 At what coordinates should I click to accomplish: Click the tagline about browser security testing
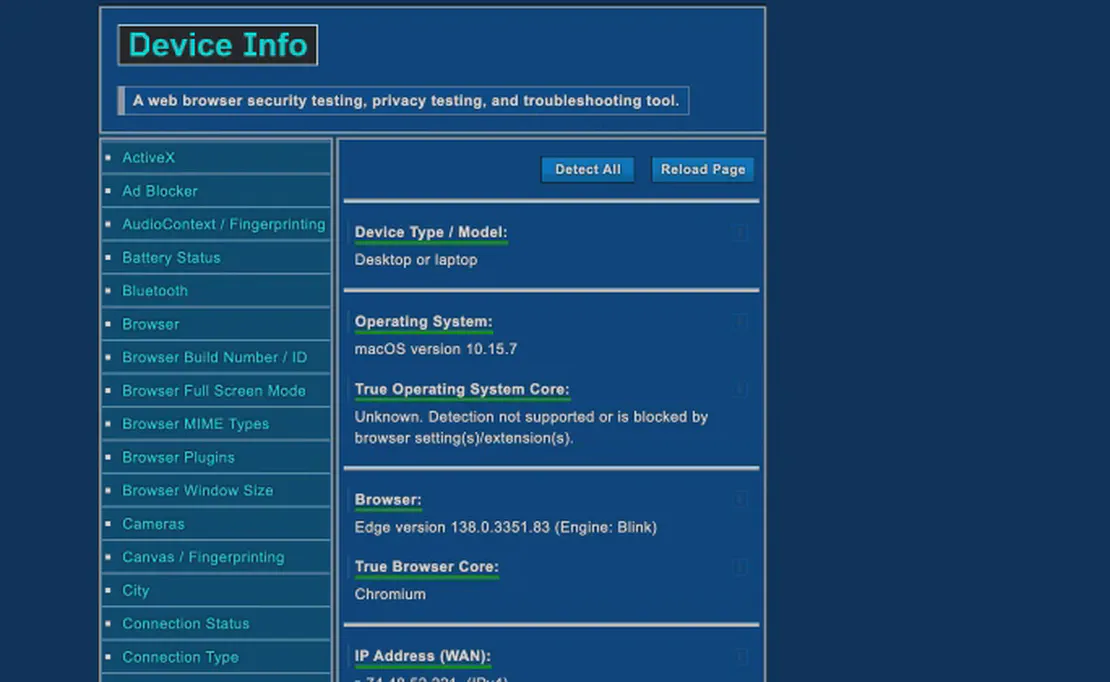(x=405, y=101)
